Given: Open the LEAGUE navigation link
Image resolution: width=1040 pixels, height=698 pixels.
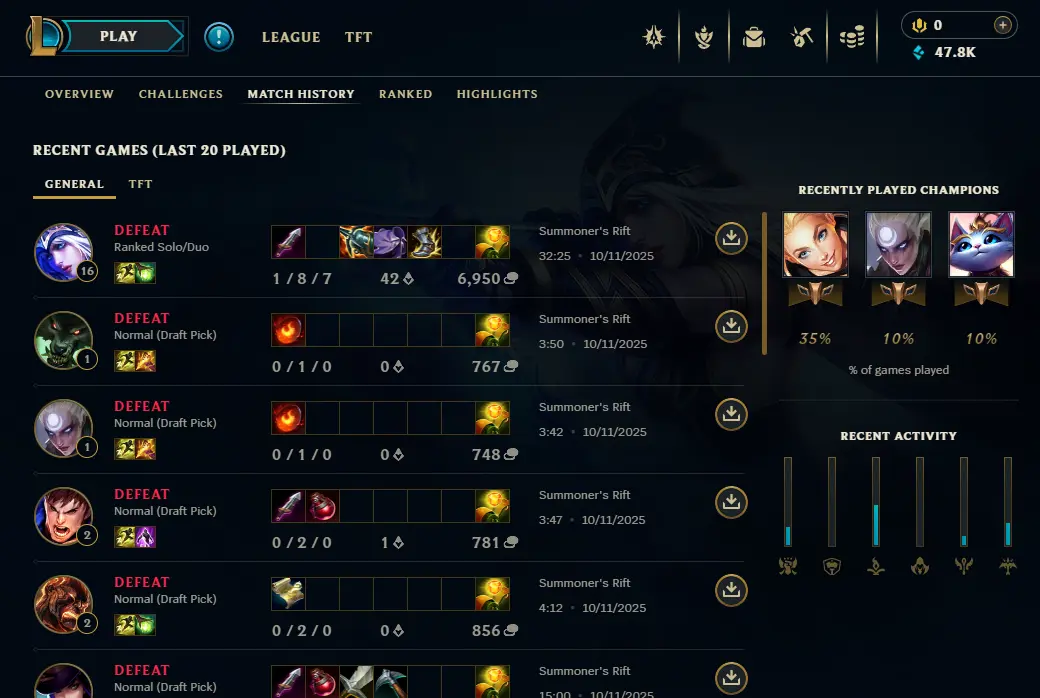Looking at the screenshot, I should 291,37.
